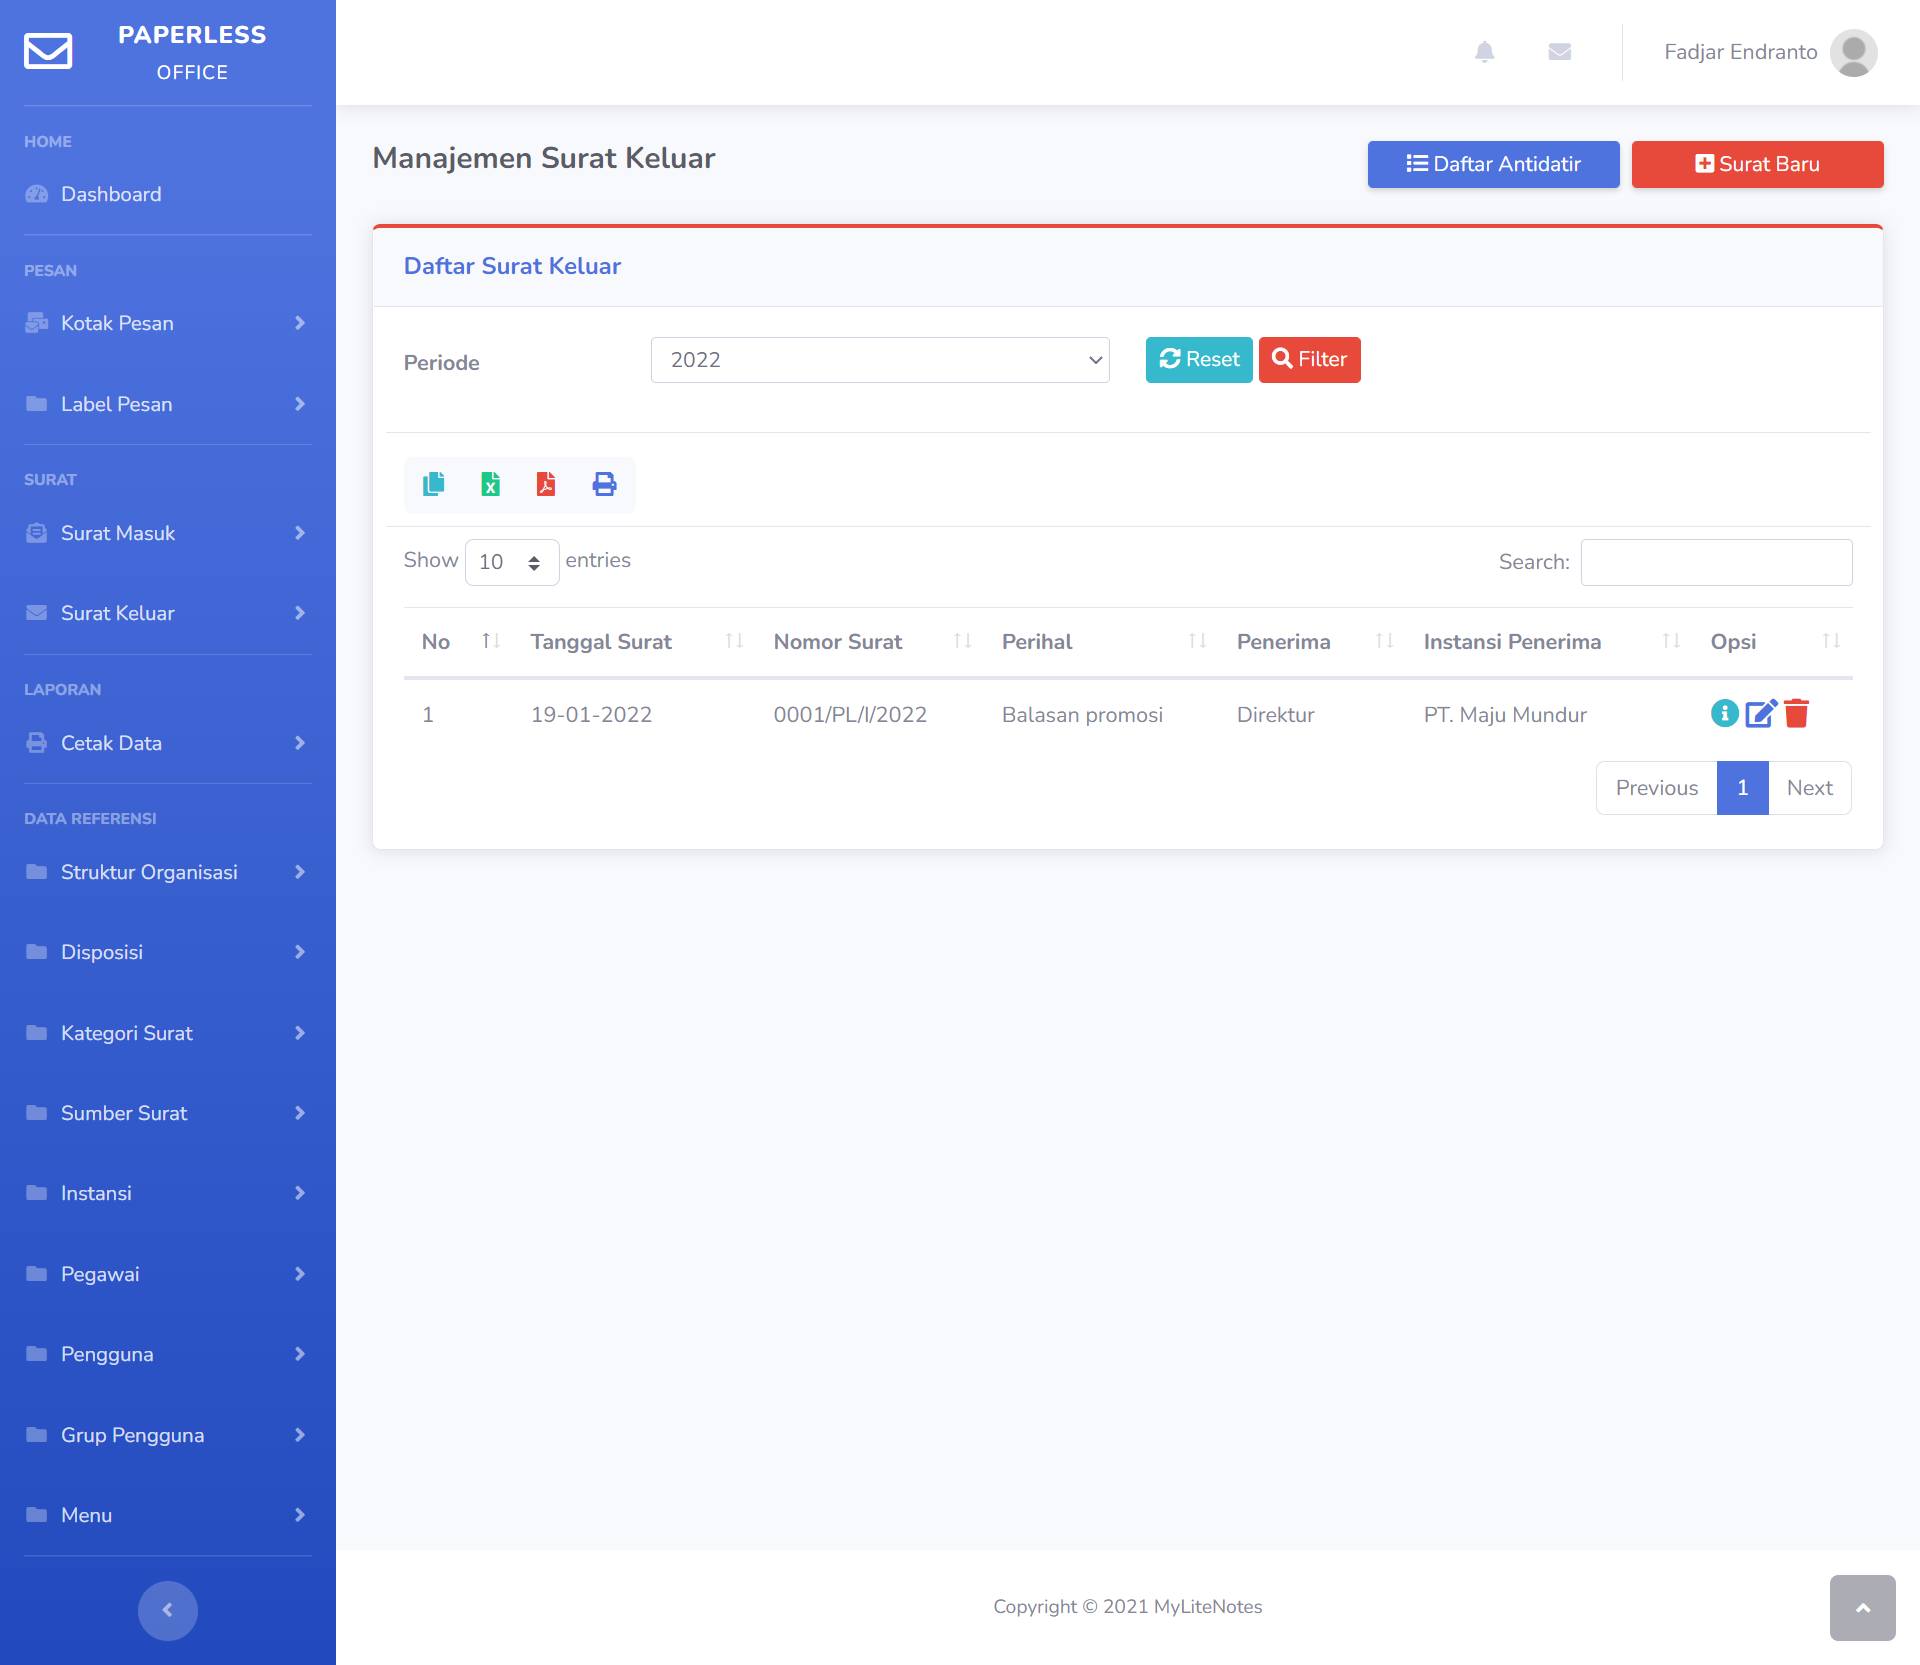This screenshot has width=1920, height=1665.
Task: Export table to PDF file icon
Action: (x=546, y=484)
